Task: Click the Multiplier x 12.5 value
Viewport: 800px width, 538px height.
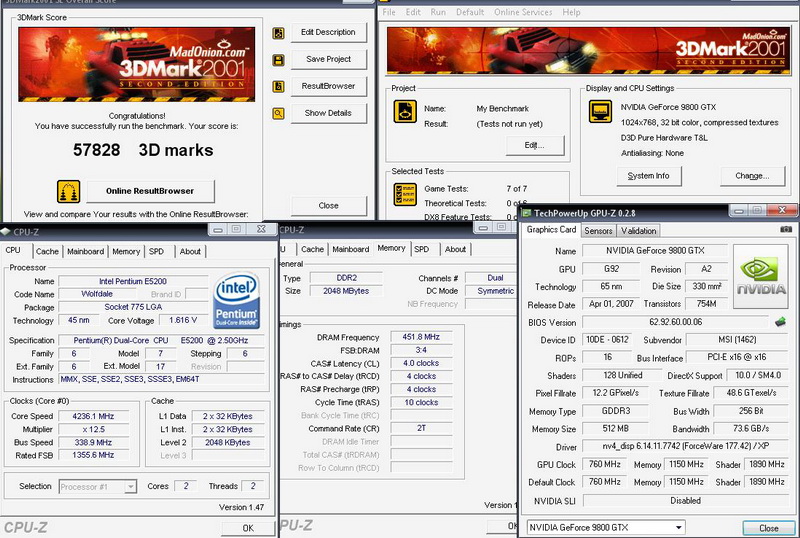Action: point(93,429)
